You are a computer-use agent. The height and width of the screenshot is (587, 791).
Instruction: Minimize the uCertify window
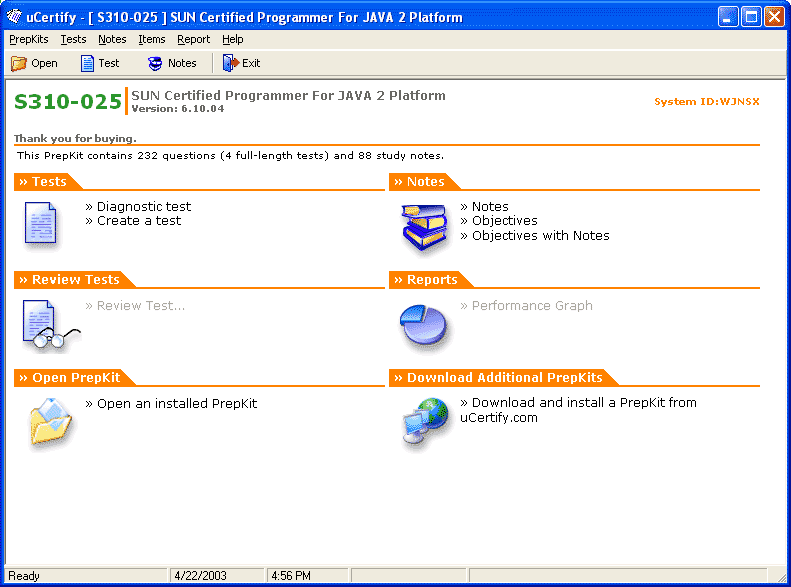[728, 17]
